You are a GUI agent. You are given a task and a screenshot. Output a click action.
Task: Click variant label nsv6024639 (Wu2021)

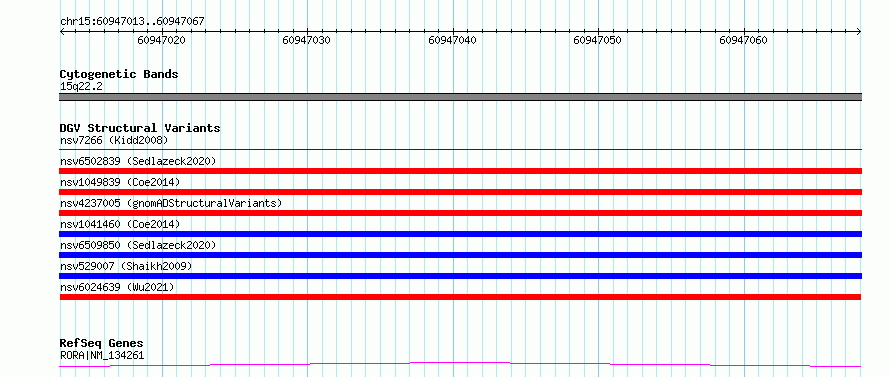(x=117, y=287)
